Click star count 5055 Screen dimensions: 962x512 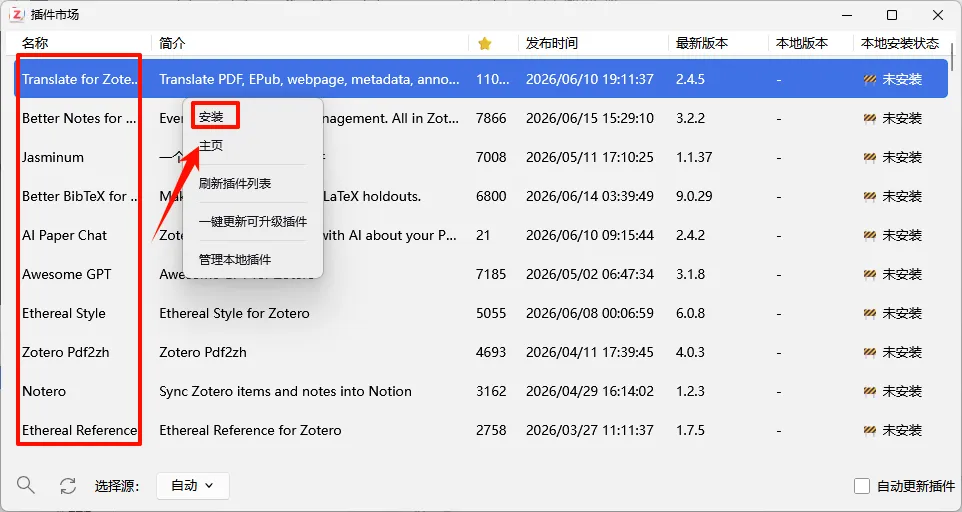pos(491,313)
